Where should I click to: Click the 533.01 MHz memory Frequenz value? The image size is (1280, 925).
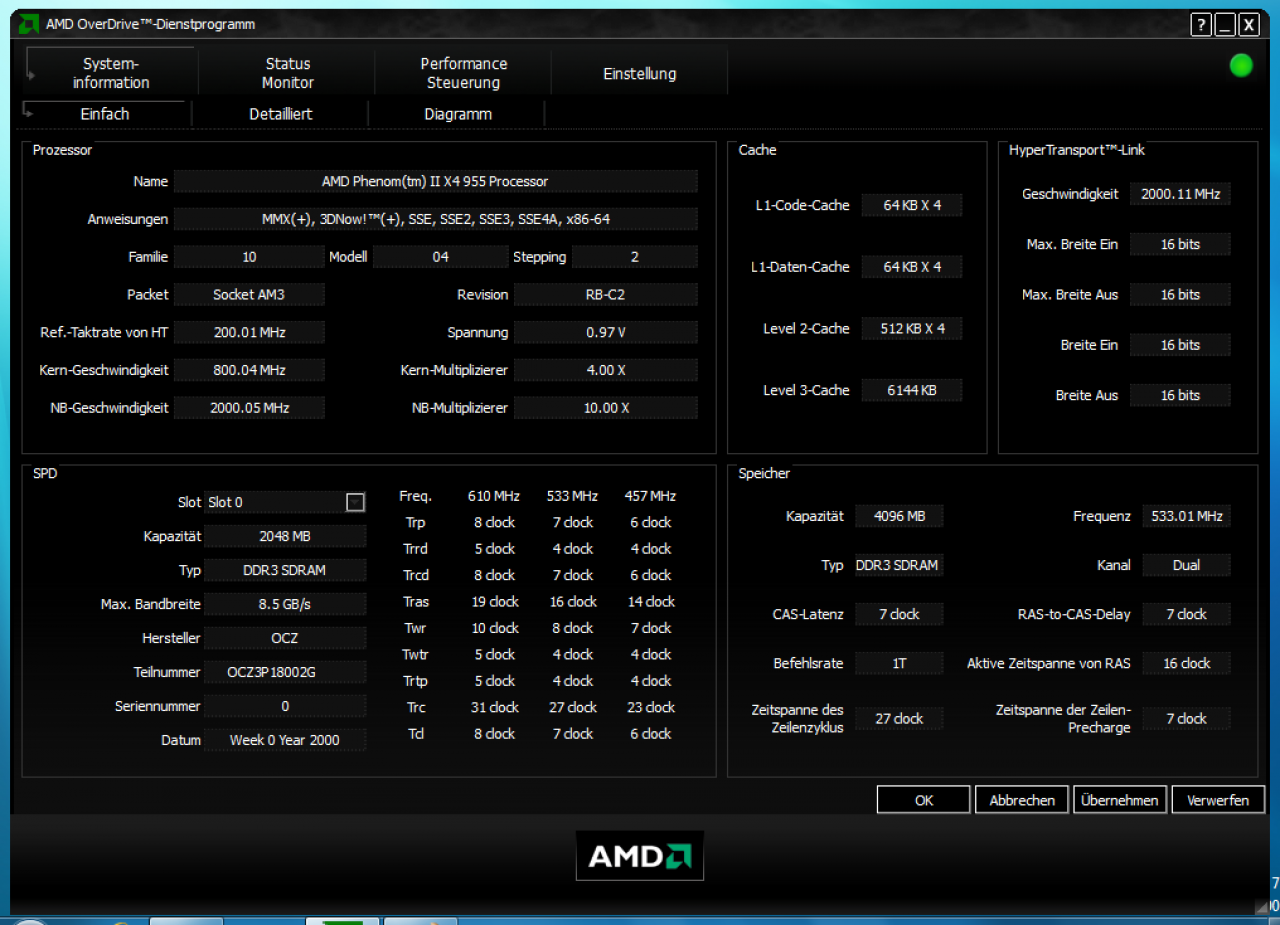[1186, 516]
